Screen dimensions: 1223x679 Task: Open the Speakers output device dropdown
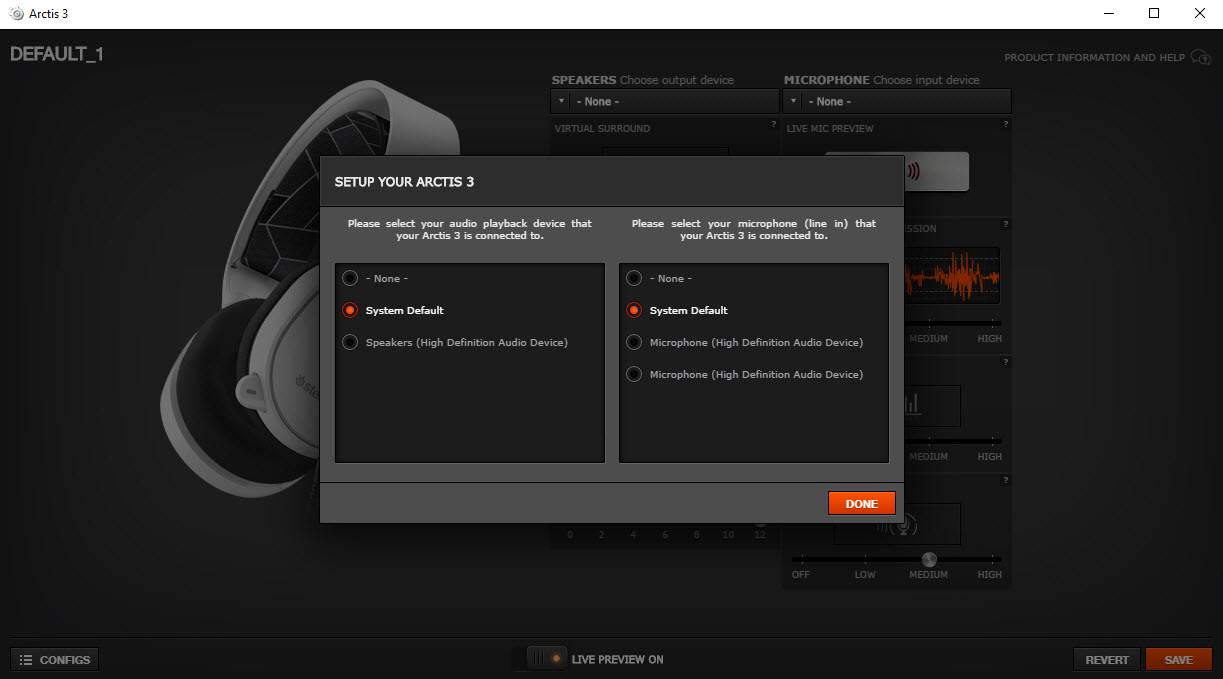click(x=665, y=101)
